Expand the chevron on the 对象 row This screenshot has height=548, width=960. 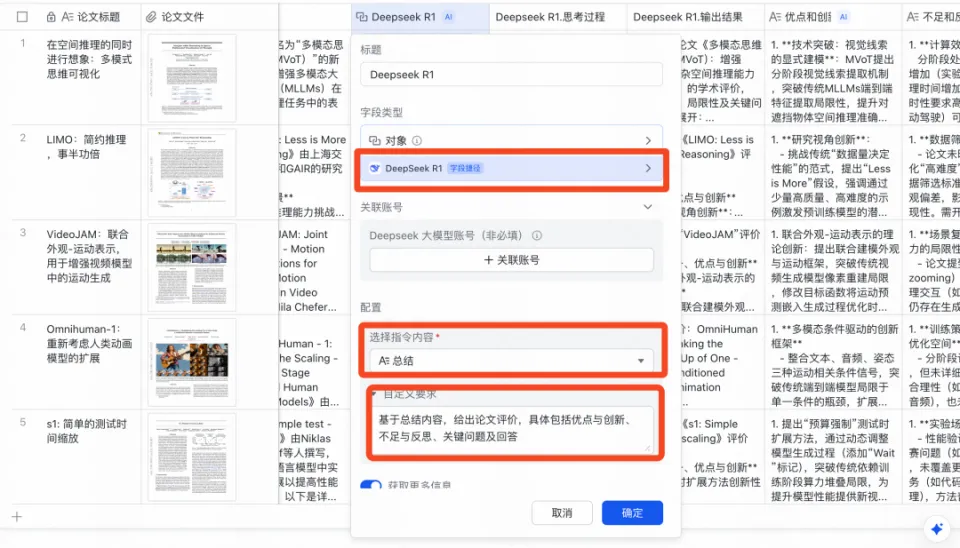pyautogui.click(x=648, y=140)
